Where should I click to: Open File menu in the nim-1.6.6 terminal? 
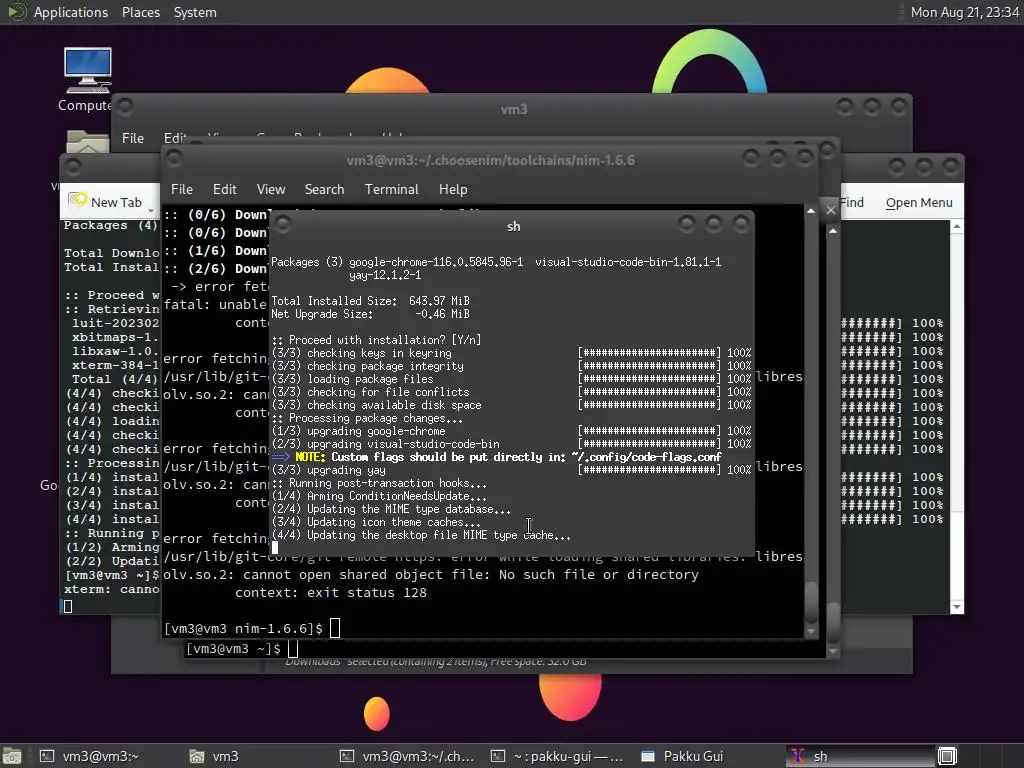(x=182, y=189)
